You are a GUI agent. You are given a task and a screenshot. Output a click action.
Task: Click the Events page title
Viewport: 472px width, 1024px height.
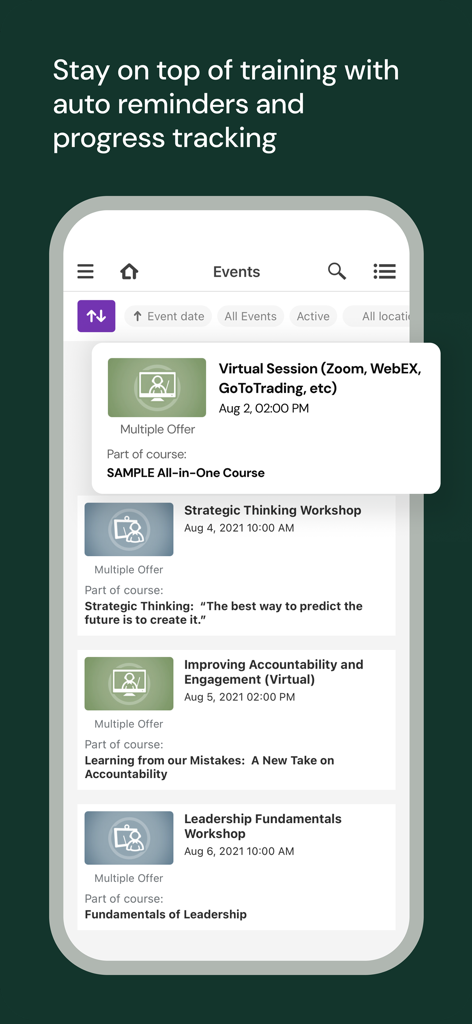(236, 272)
